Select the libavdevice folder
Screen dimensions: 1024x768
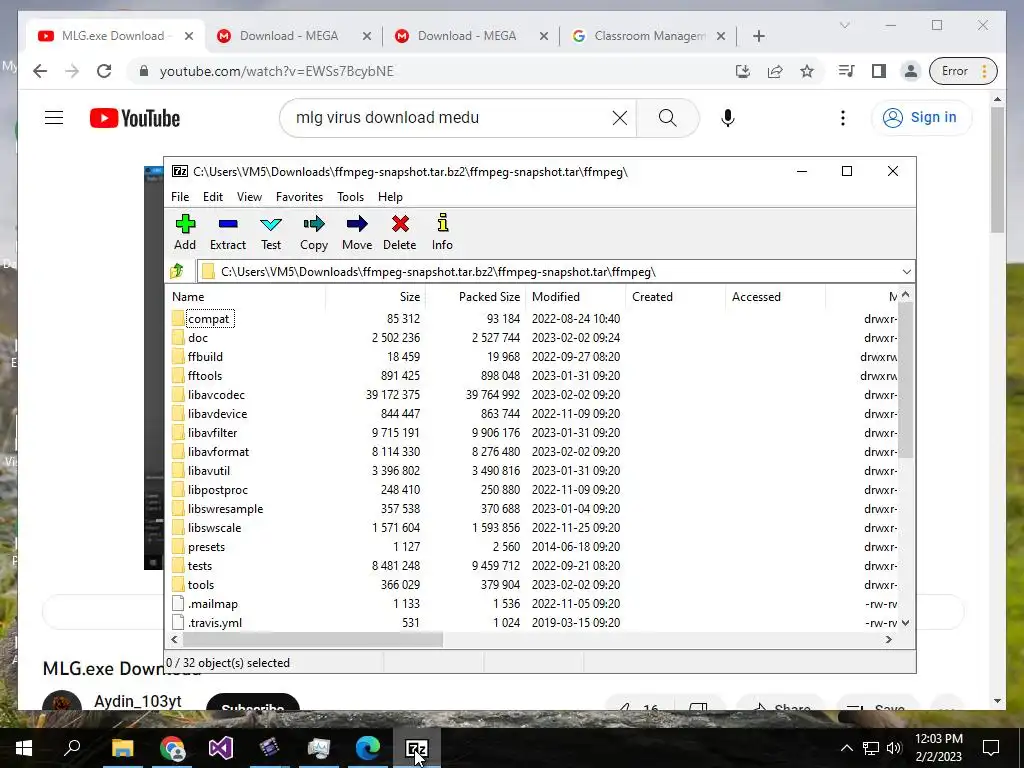[x=217, y=413]
